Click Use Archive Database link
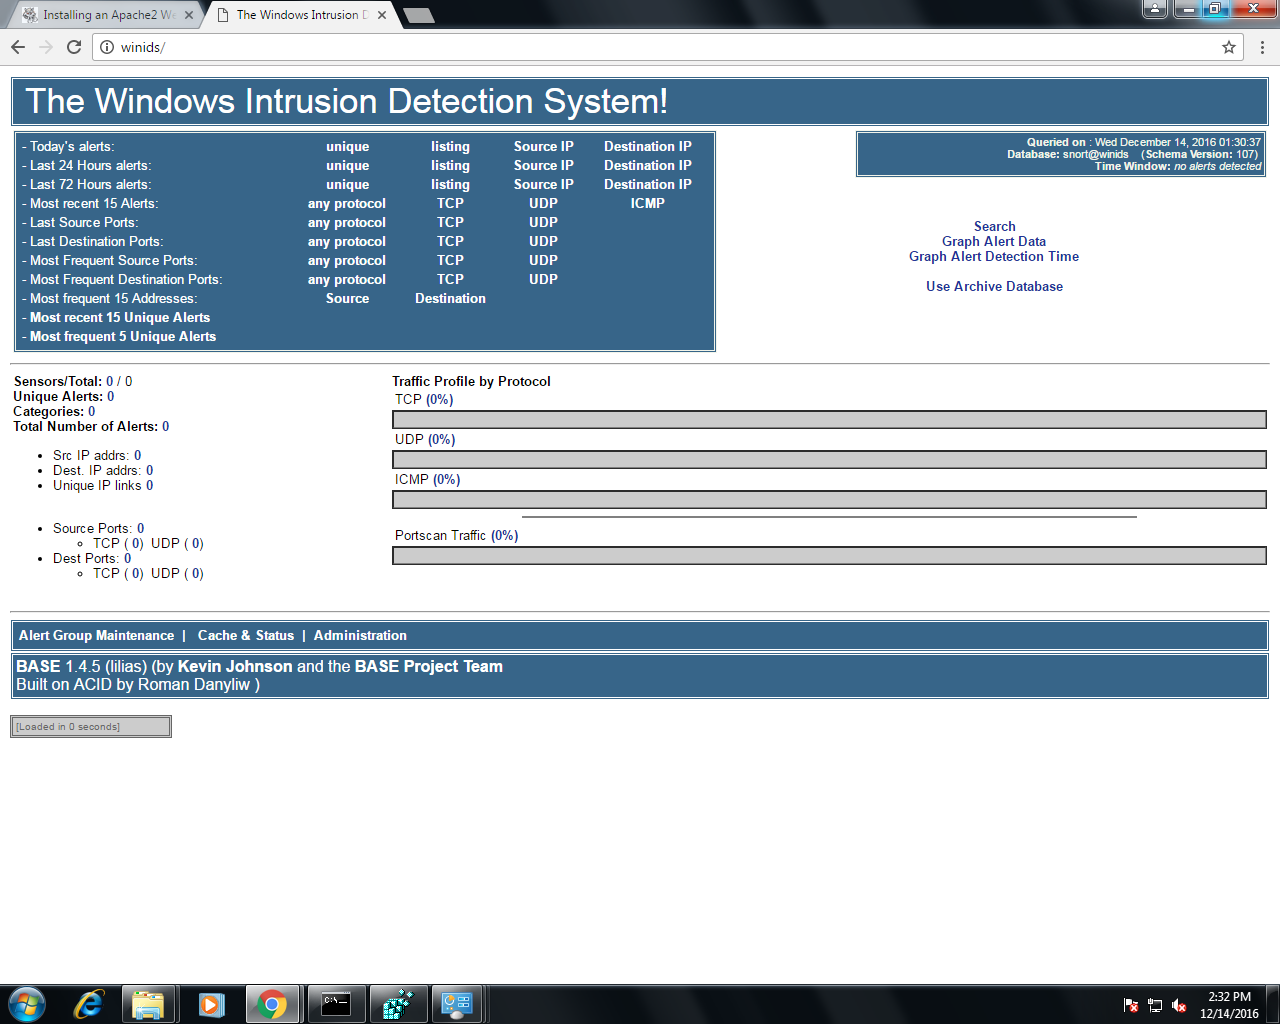 (994, 287)
